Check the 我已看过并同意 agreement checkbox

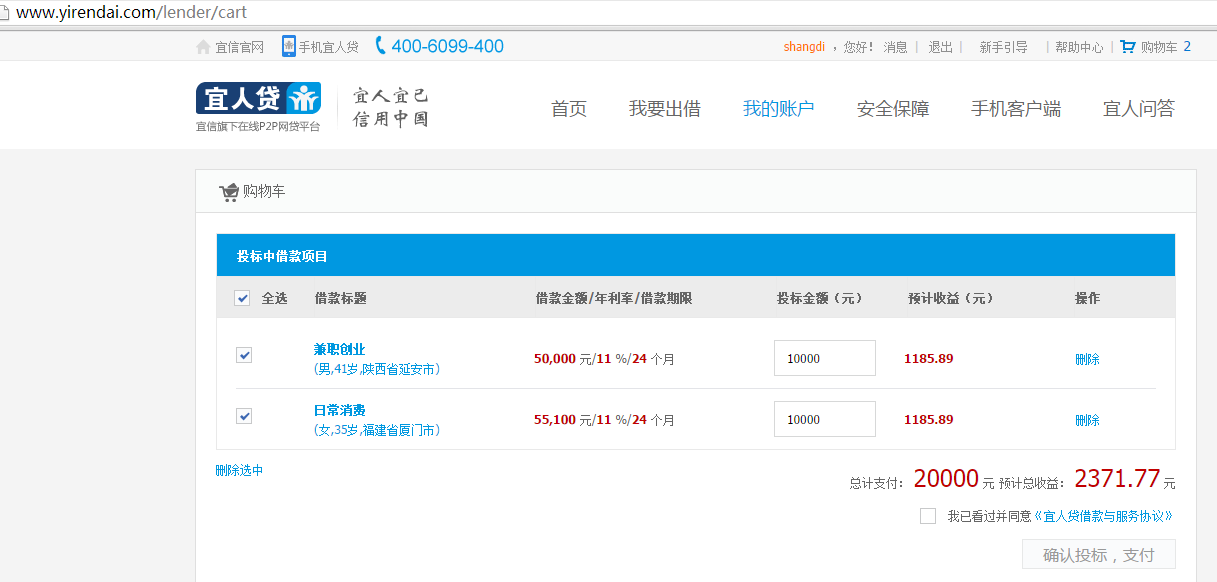(928, 516)
